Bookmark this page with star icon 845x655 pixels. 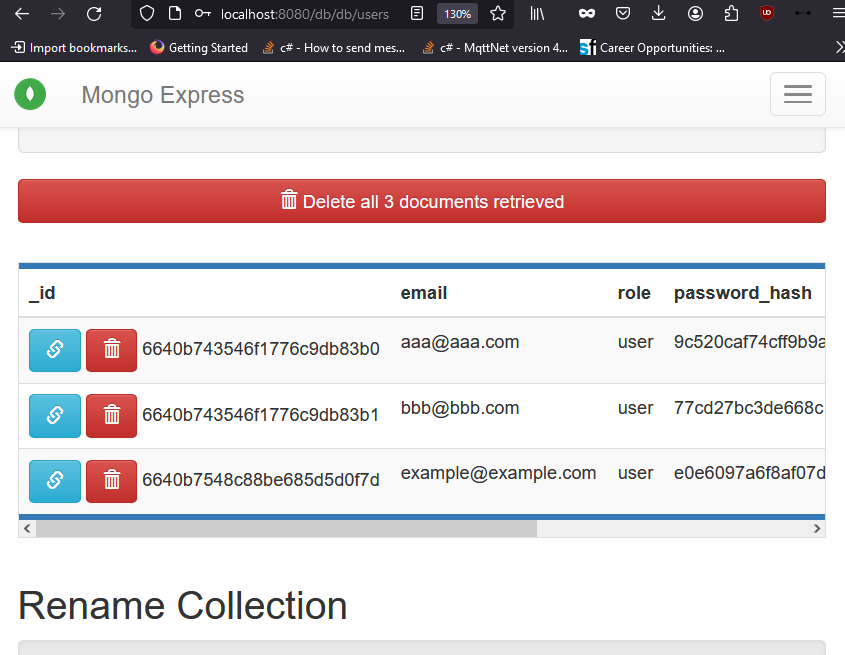click(498, 13)
